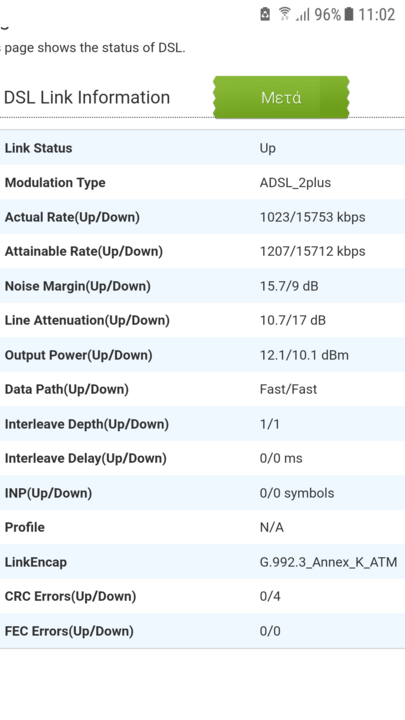Select the Line Attenuation row label
The height and width of the screenshot is (720, 405).
click(x=87, y=321)
